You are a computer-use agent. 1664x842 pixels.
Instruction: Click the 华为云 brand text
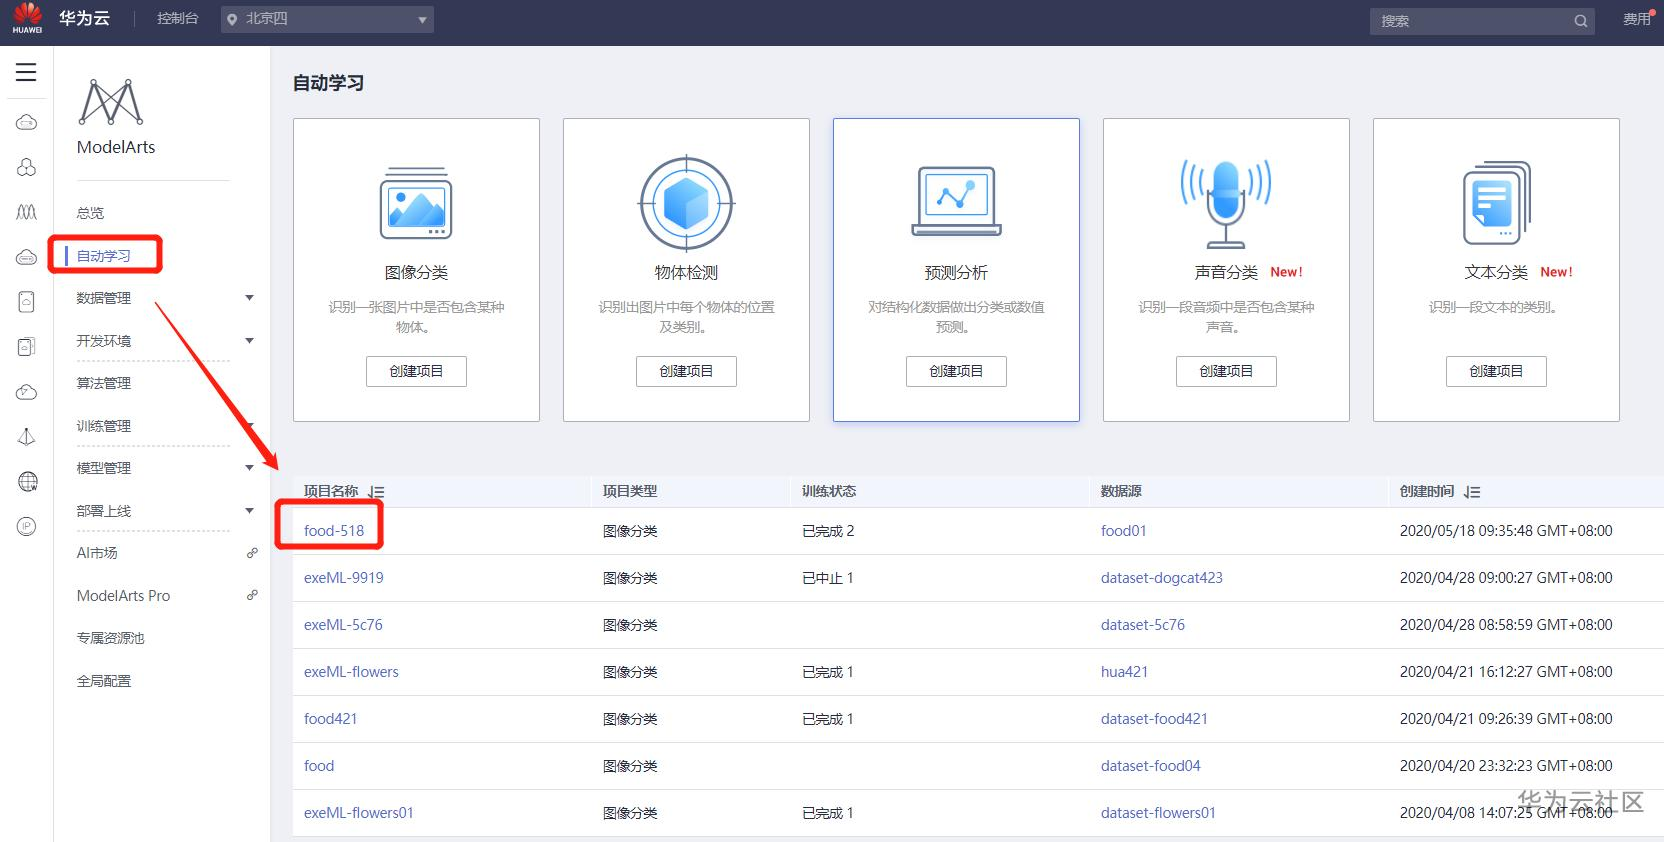point(84,18)
